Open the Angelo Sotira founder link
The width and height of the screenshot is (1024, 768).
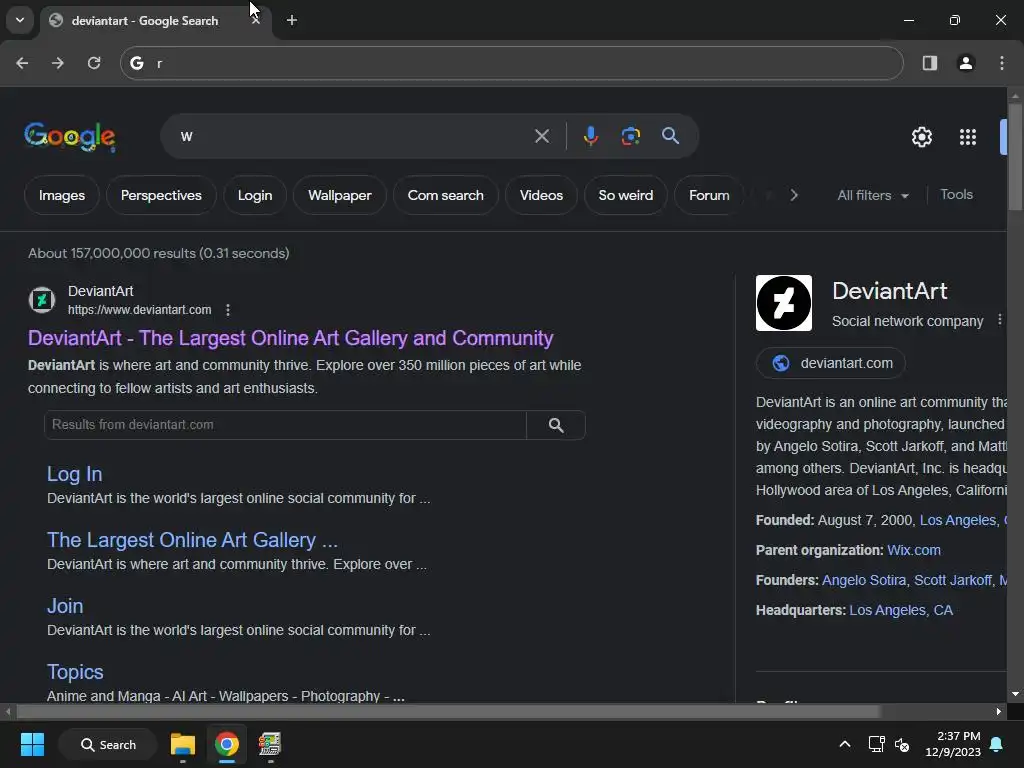tap(864, 581)
